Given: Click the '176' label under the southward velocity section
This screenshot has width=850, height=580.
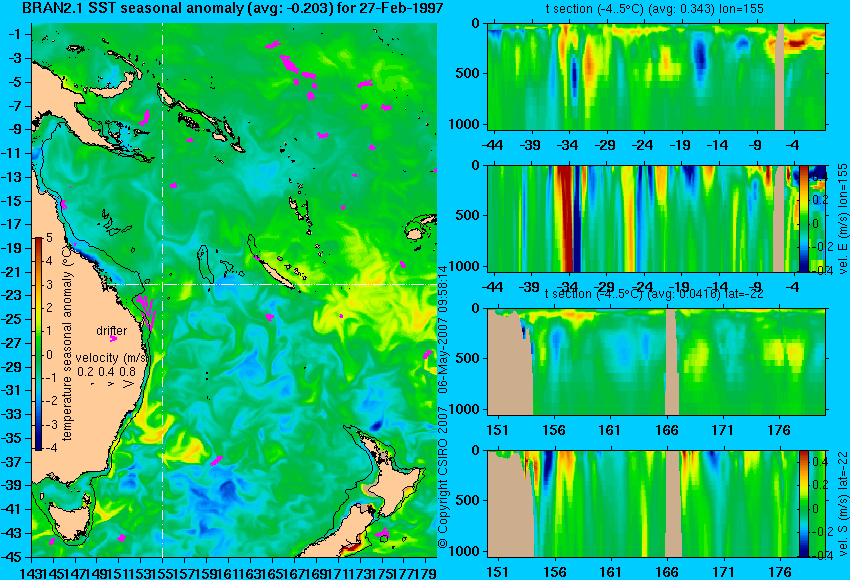Looking at the screenshot, I should [780, 572].
